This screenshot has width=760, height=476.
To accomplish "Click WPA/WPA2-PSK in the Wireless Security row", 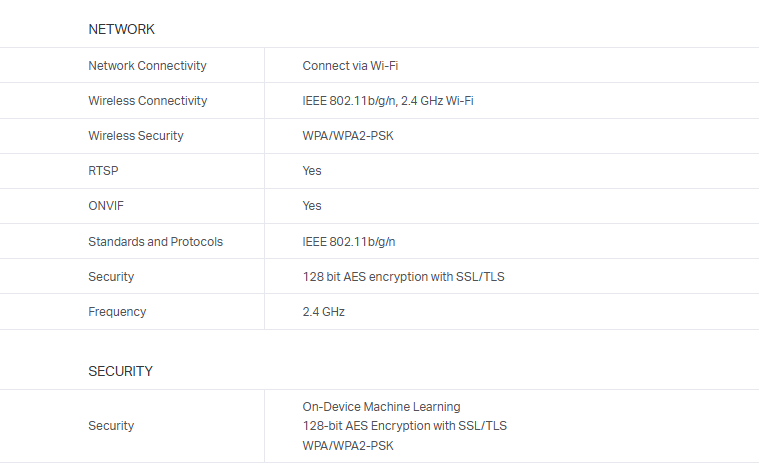I will coord(349,136).
